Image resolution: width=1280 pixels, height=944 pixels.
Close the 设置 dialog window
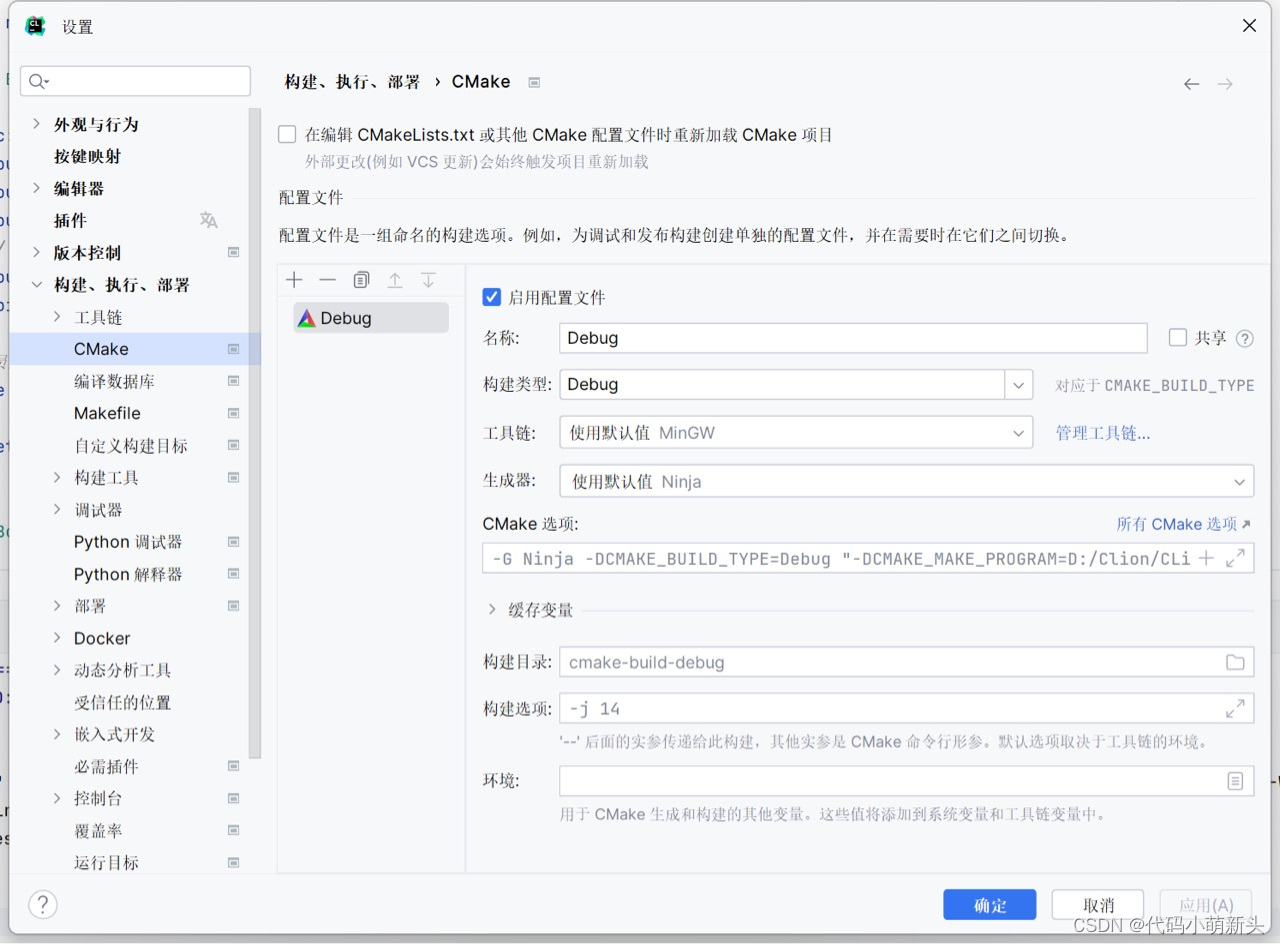point(1249,26)
